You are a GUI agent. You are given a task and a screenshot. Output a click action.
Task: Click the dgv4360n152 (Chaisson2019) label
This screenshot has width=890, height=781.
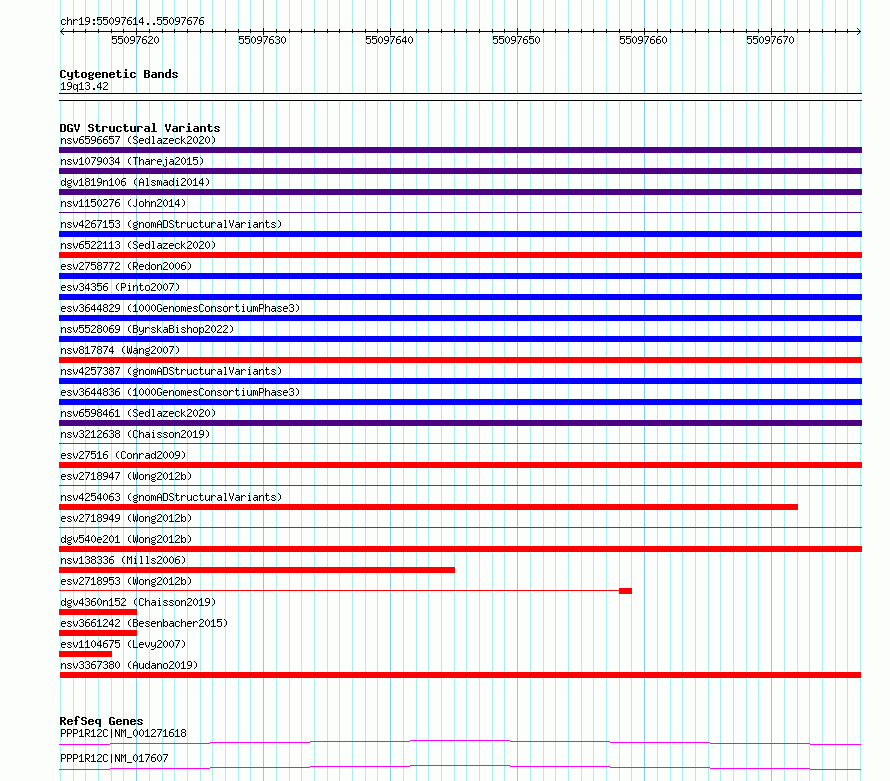click(138, 602)
